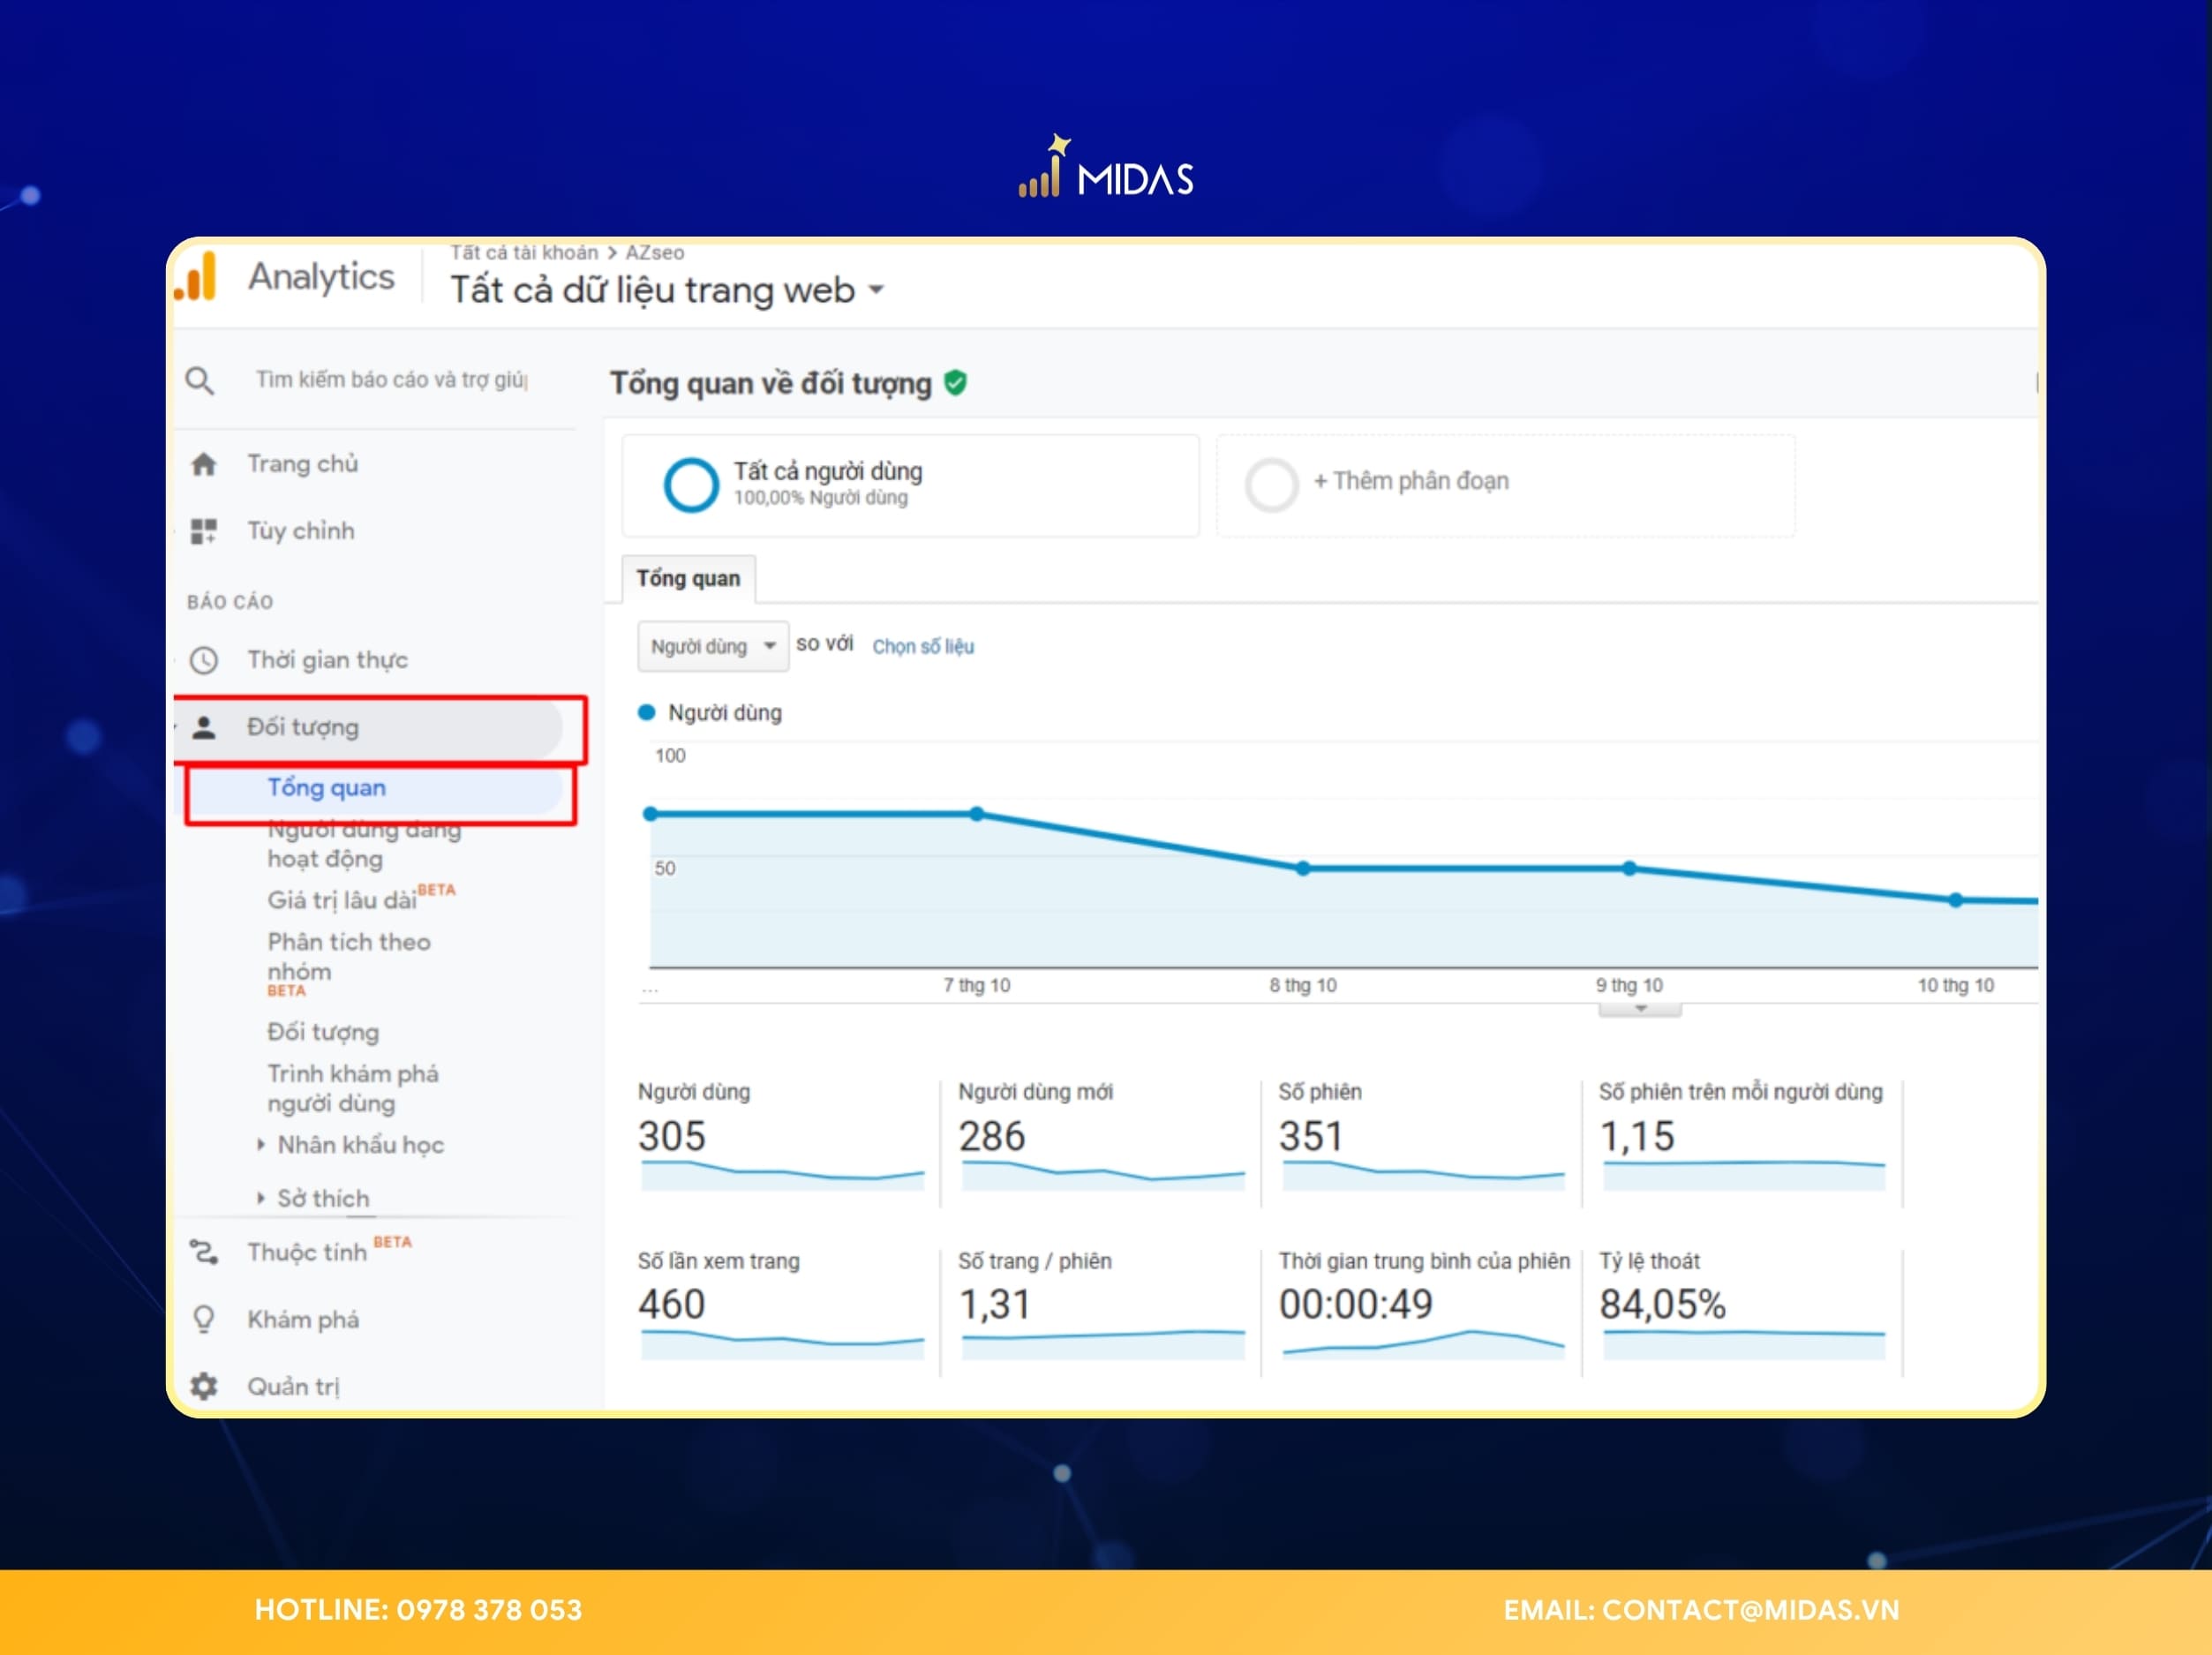
Task: Click the 7 thg 10 data point
Action: 977,814
